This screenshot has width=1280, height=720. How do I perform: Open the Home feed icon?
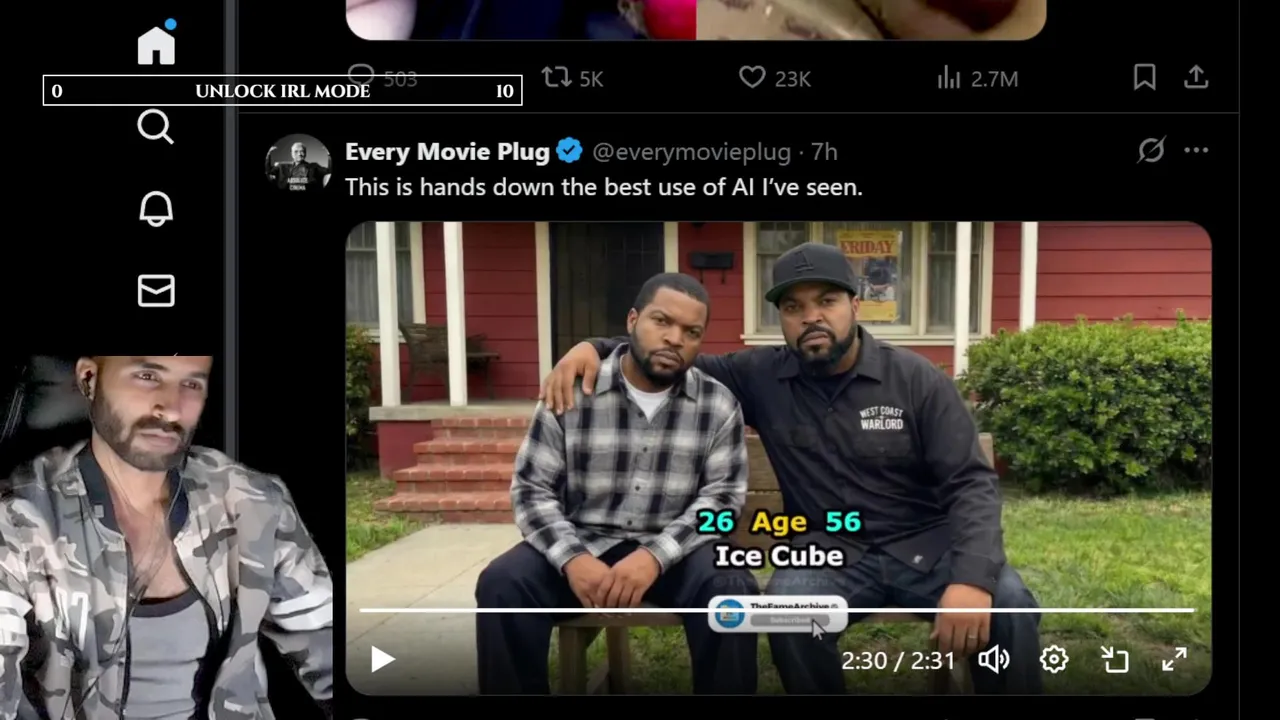pyautogui.click(x=156, y=45)
